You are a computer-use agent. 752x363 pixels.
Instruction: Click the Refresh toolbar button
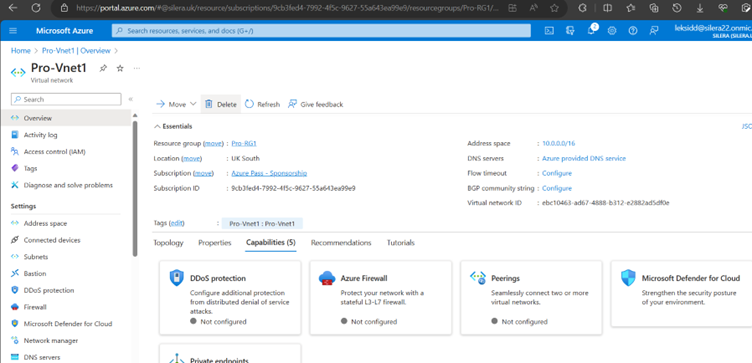coord(262,104)
